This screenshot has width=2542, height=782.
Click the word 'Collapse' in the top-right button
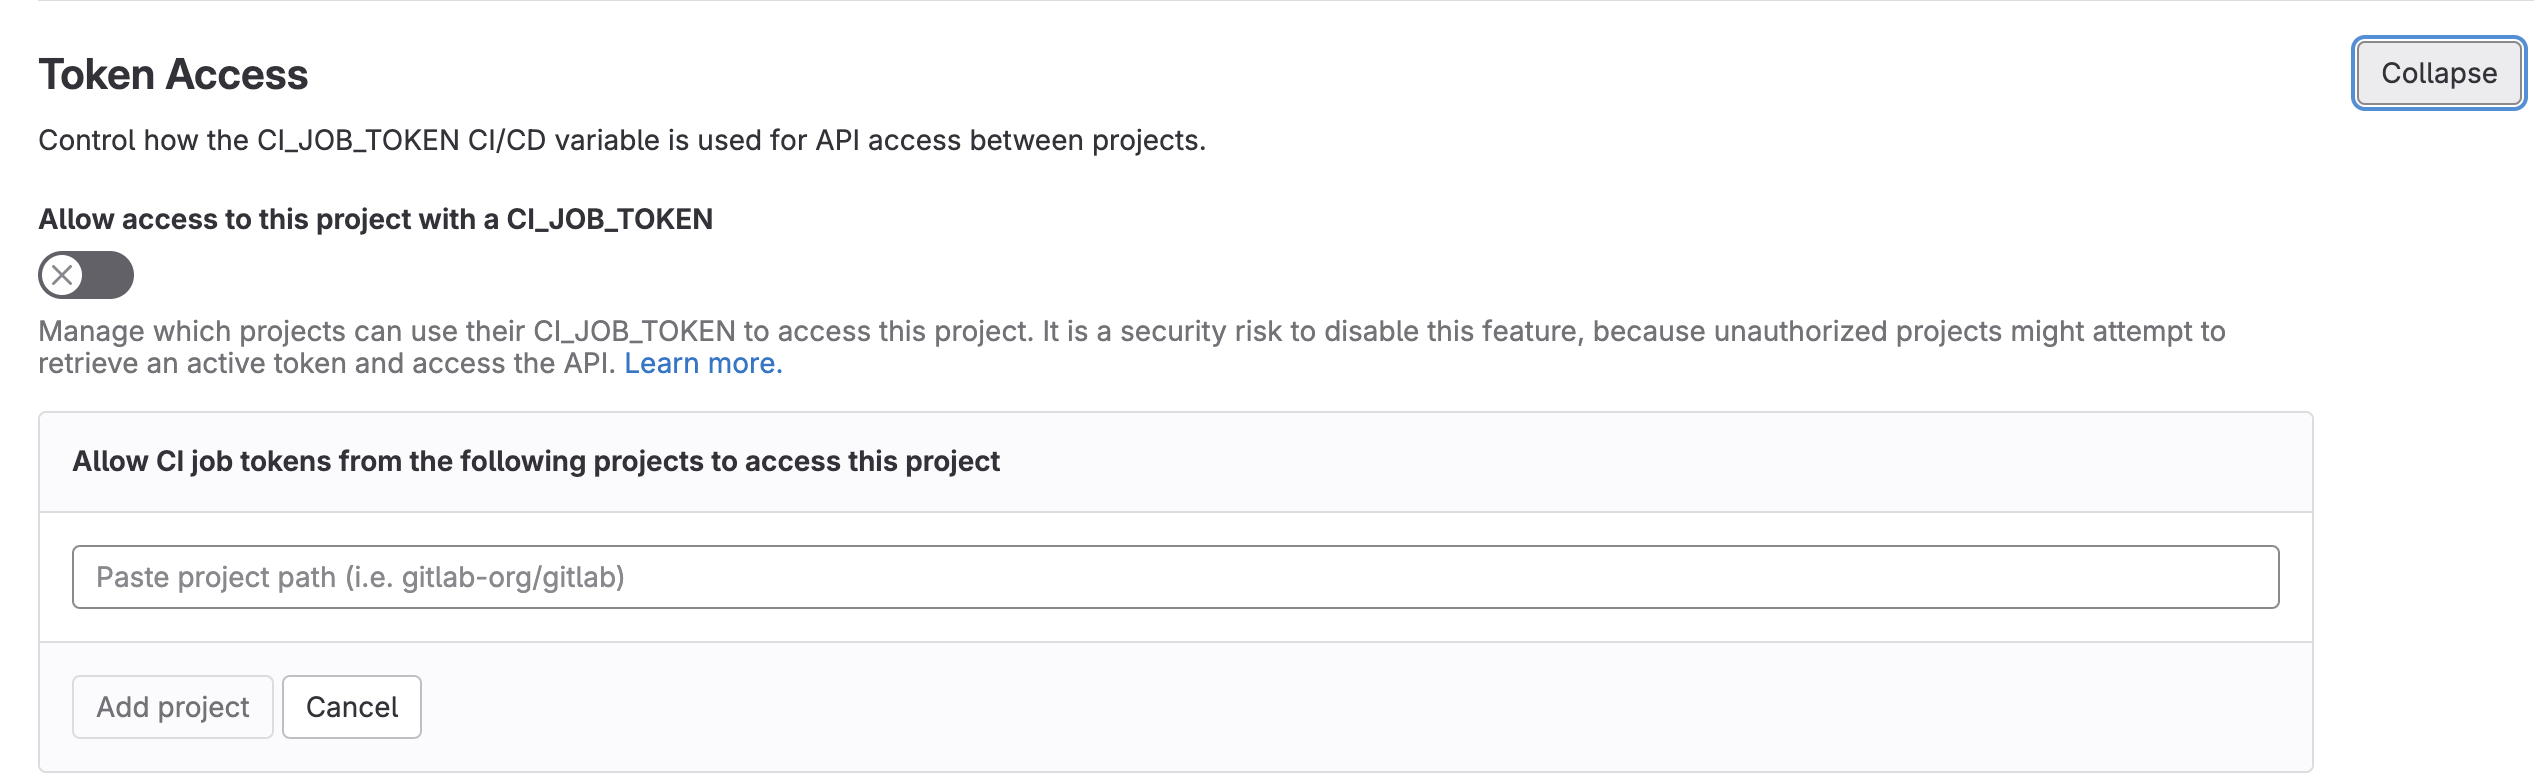(2438, 73)
